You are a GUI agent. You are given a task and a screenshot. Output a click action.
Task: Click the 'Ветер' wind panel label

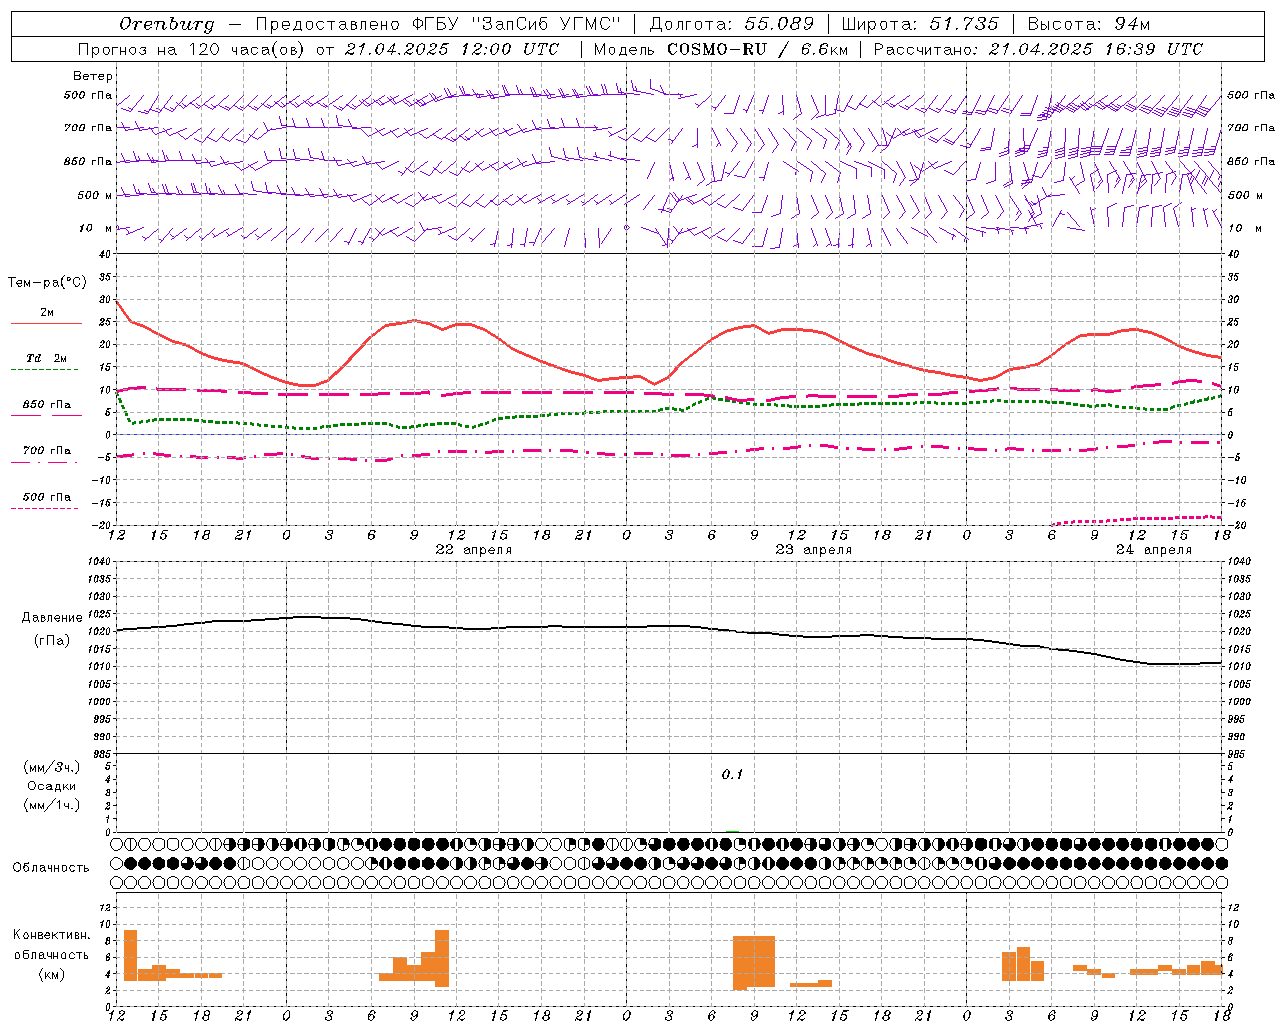pos(93,76)
